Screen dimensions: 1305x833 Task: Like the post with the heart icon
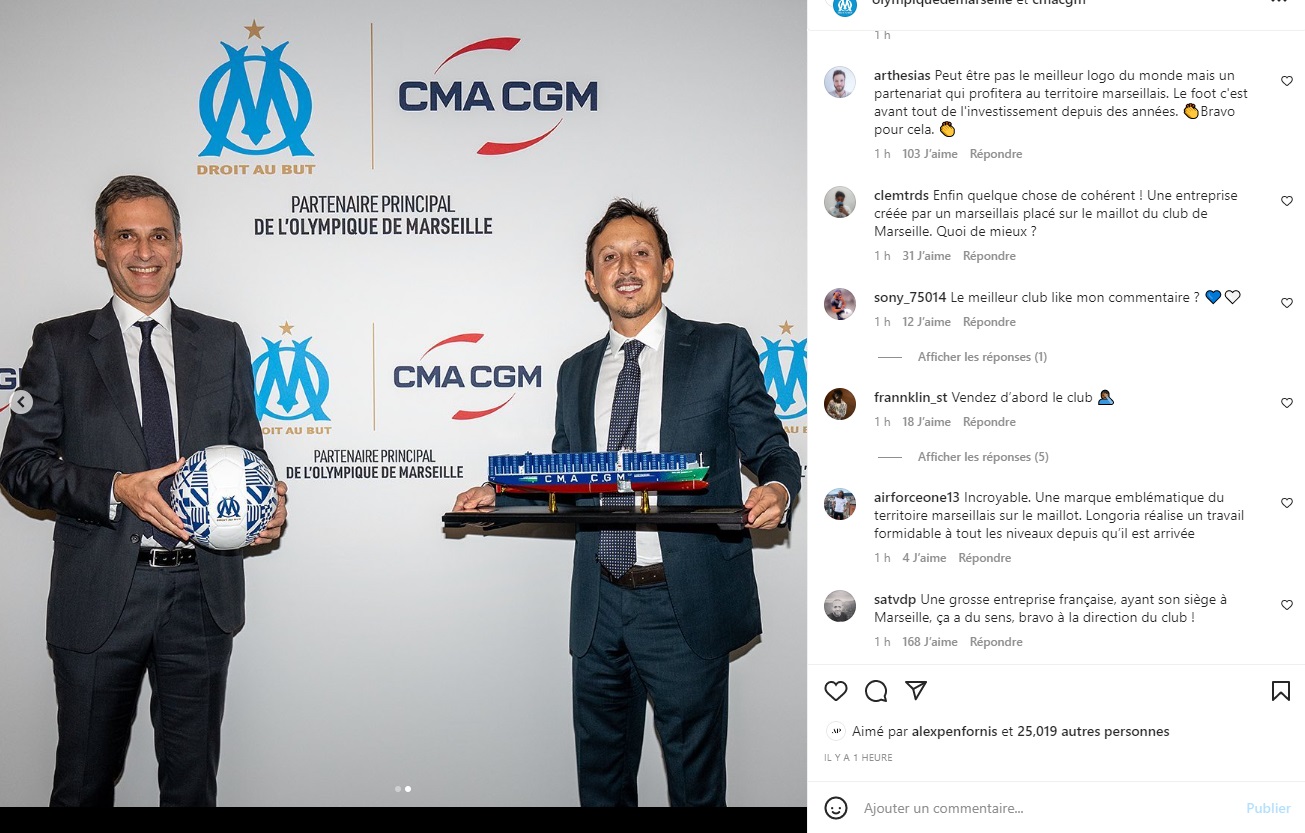click(836, 691)
